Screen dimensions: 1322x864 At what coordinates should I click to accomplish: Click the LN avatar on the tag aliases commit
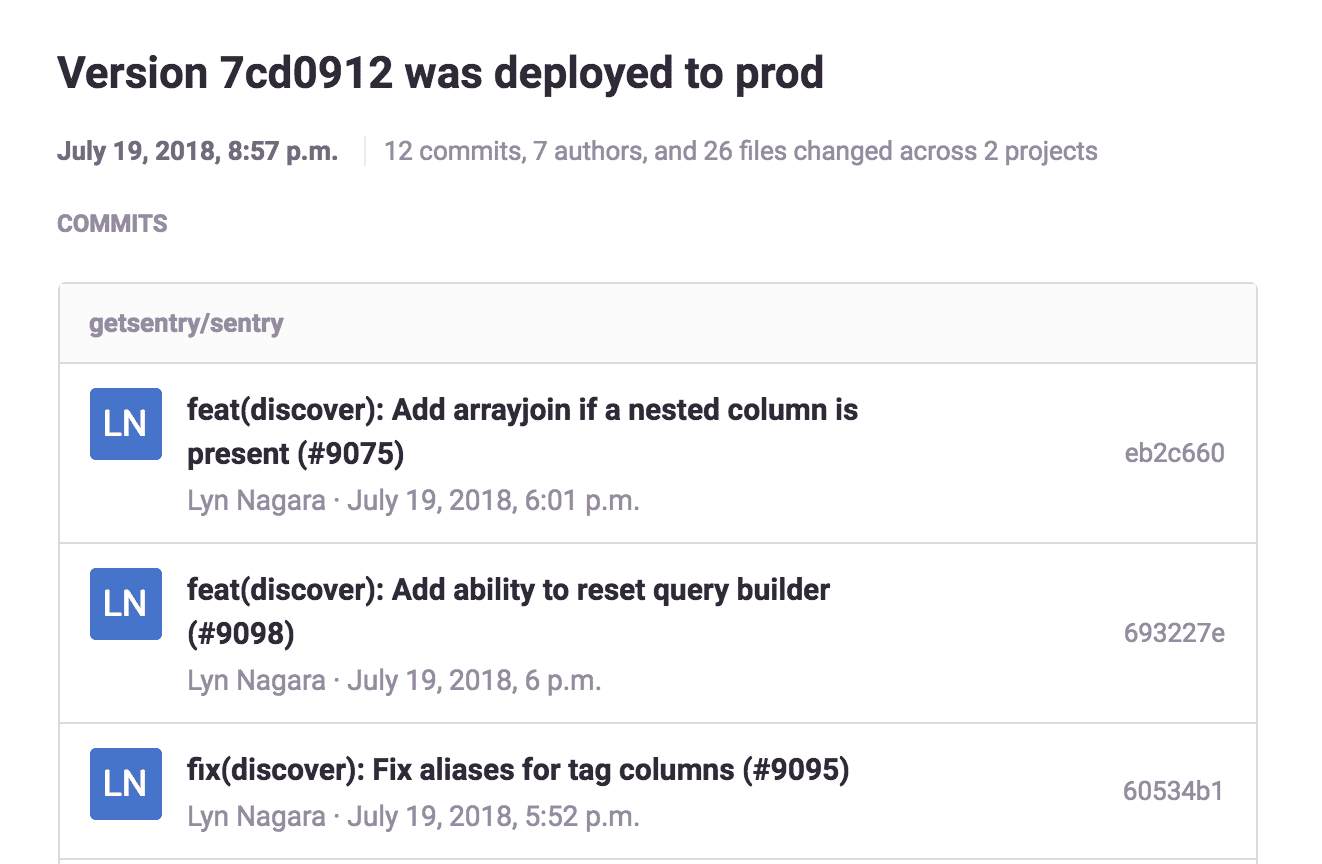(125, 784)
